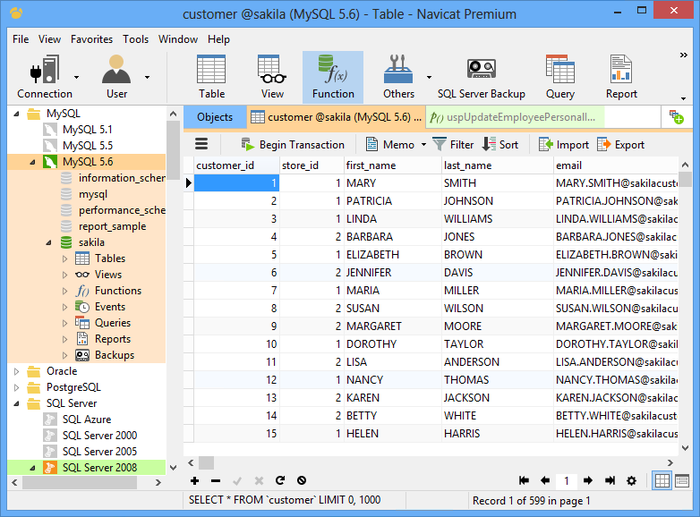Click the Memo button

(390, 145)
